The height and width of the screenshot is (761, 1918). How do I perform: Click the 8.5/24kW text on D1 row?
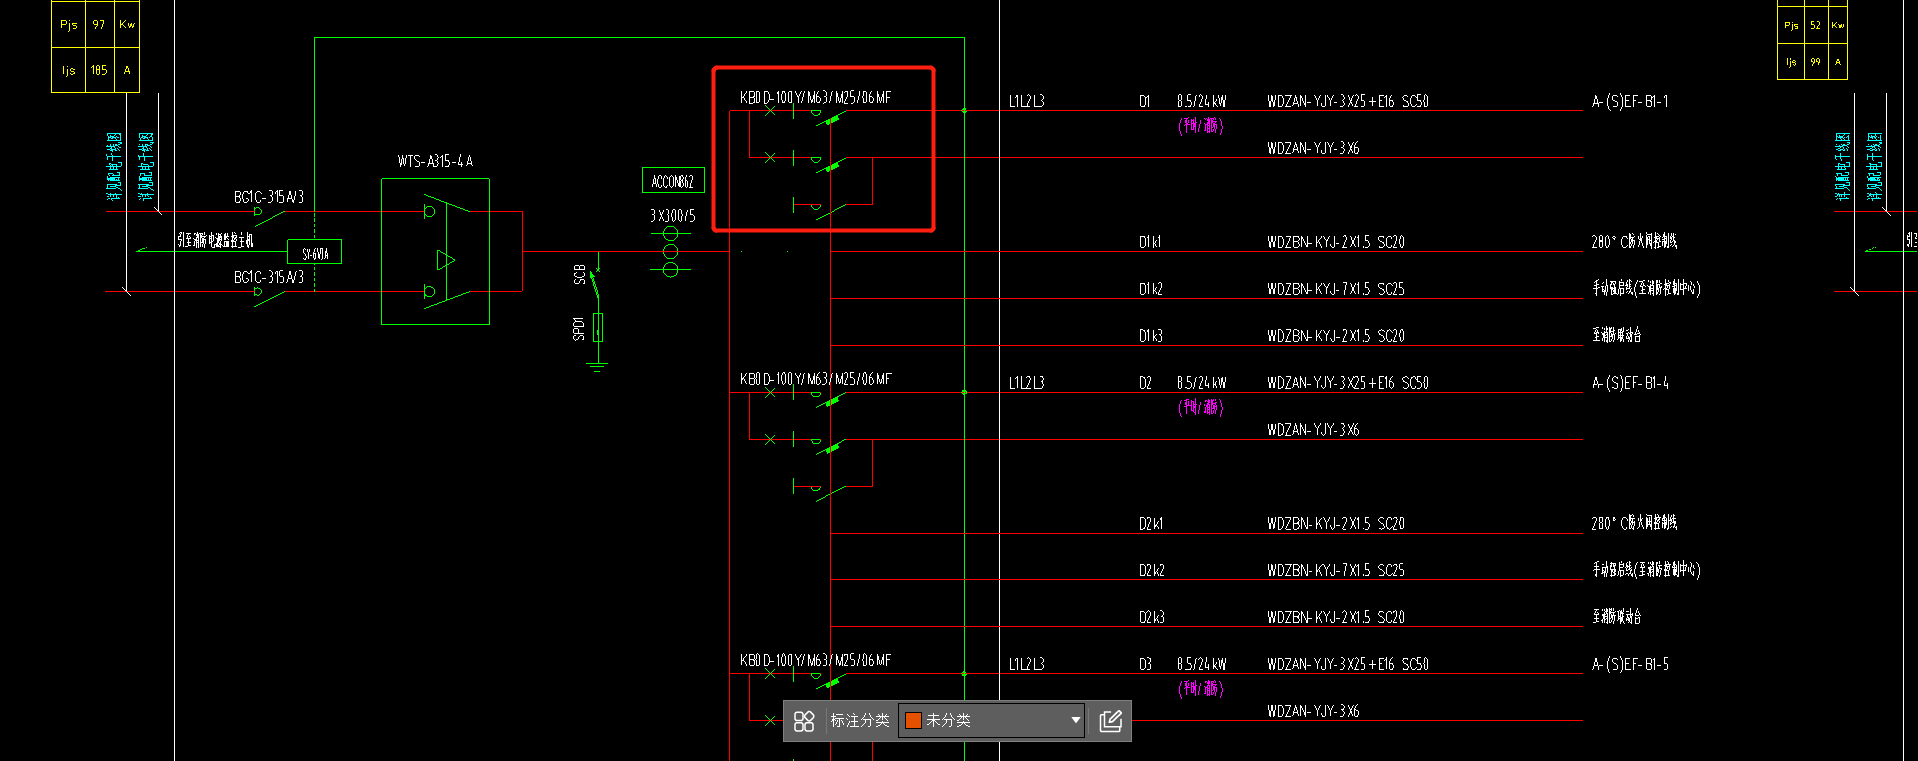coord(1201,101)
